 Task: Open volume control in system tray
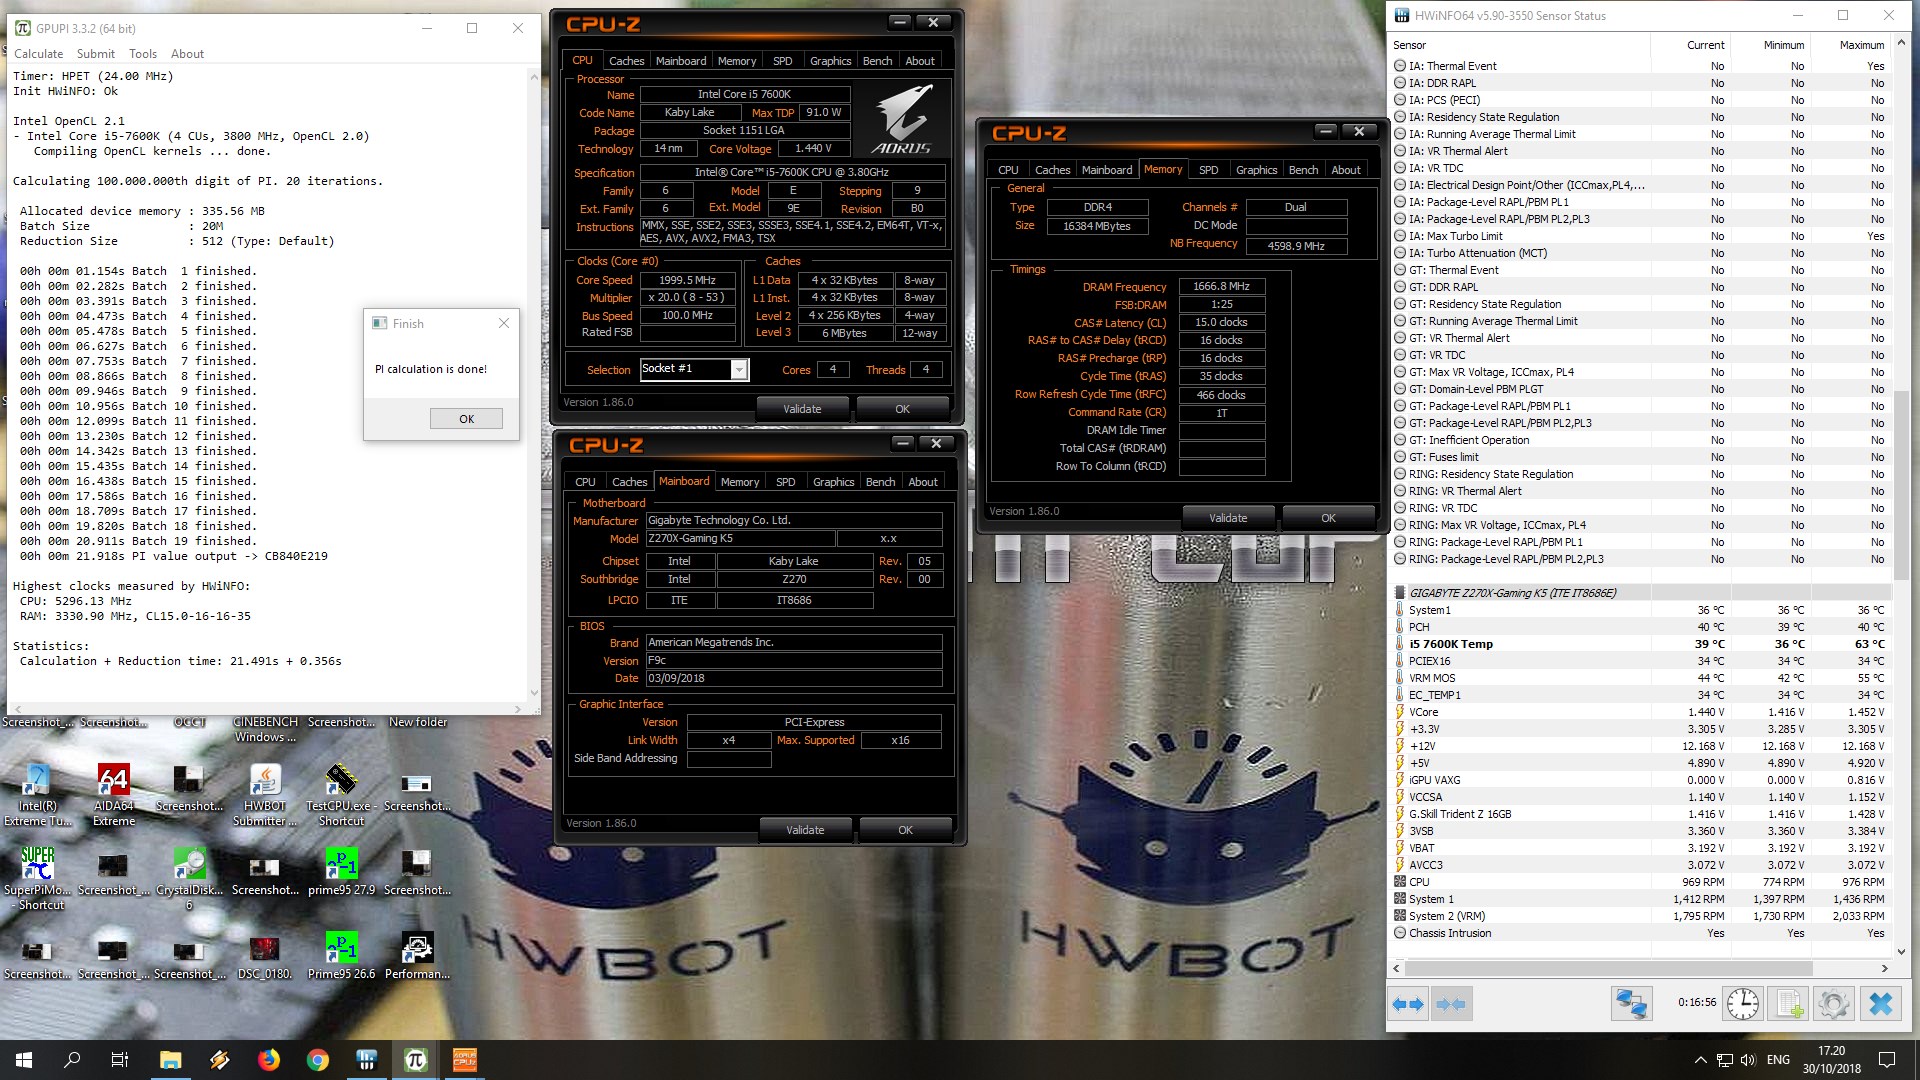pos(1748,1060)
